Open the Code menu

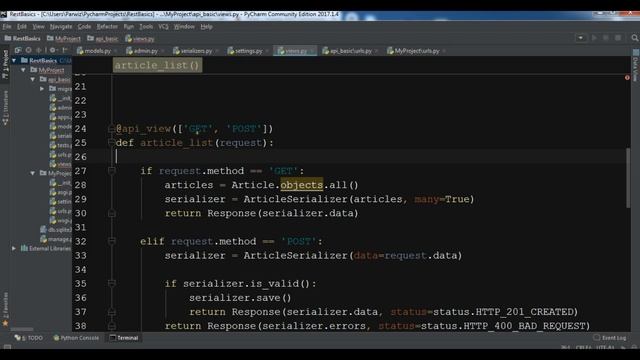pyautogui.click(x=84, y=27)
